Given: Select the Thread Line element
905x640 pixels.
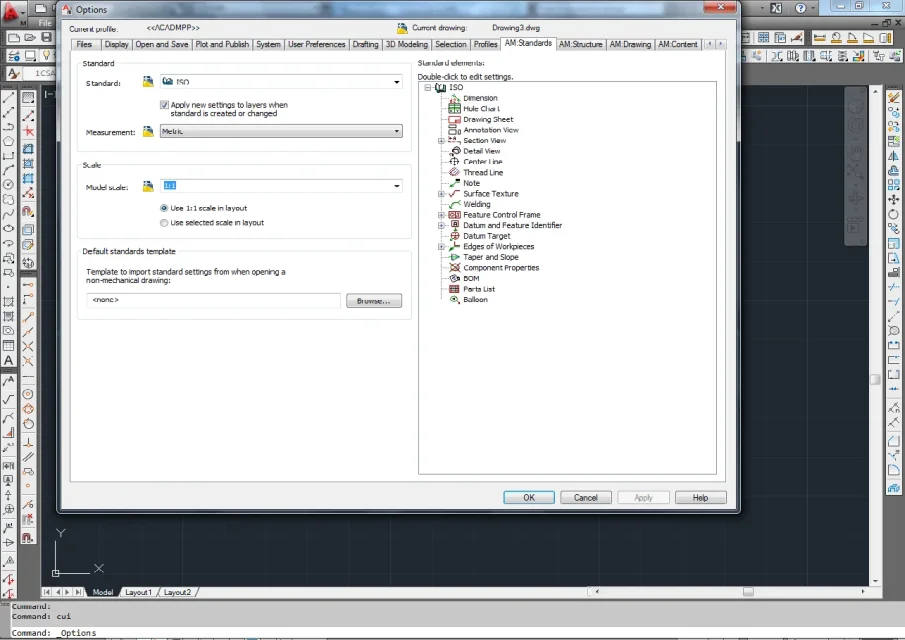Looking at the screenshot, I should pos(483,173).
